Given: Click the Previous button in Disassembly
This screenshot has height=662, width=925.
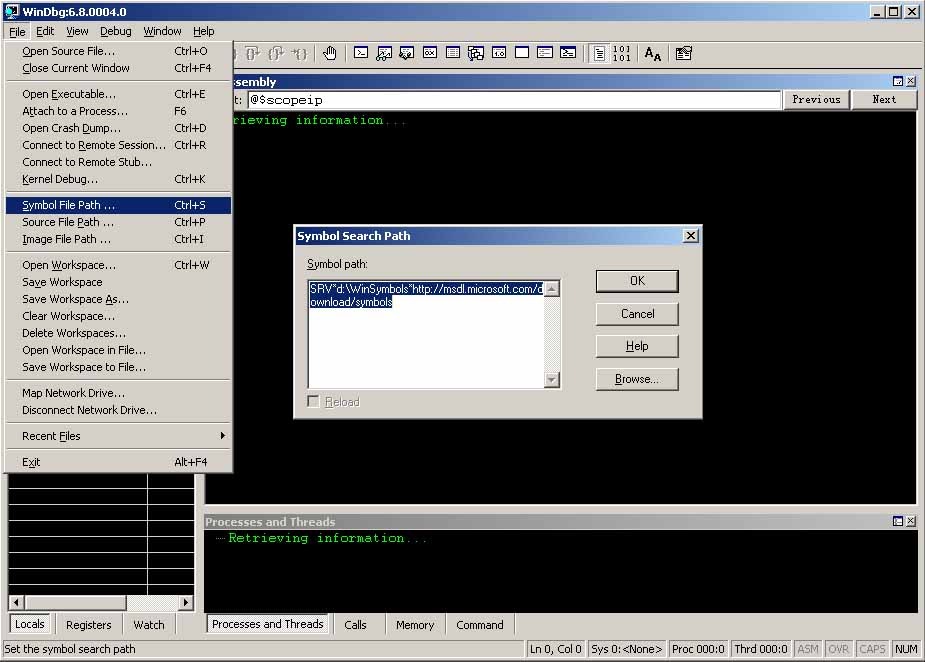Looking at the screenshot, I should pyautogui.click(x=816, y=100).
